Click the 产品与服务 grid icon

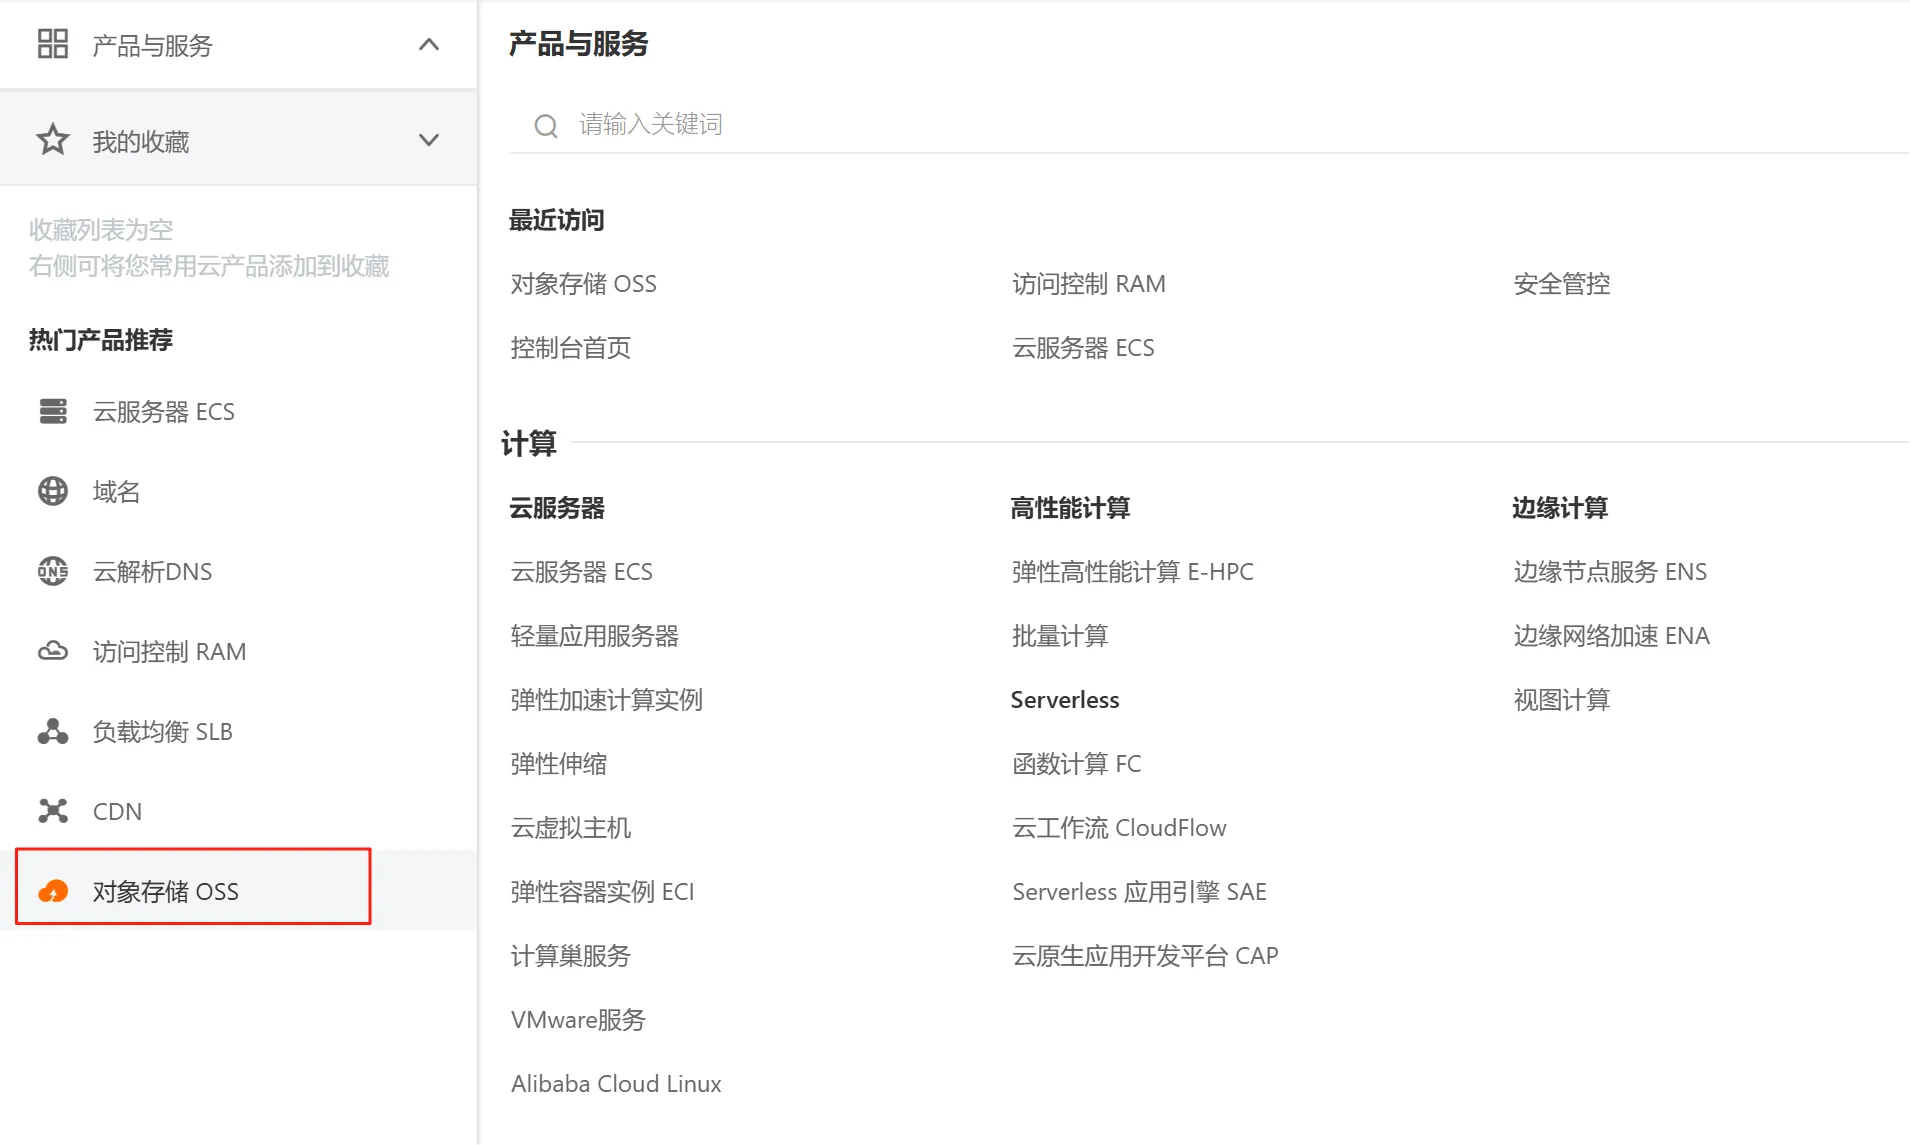click(52, 44)
